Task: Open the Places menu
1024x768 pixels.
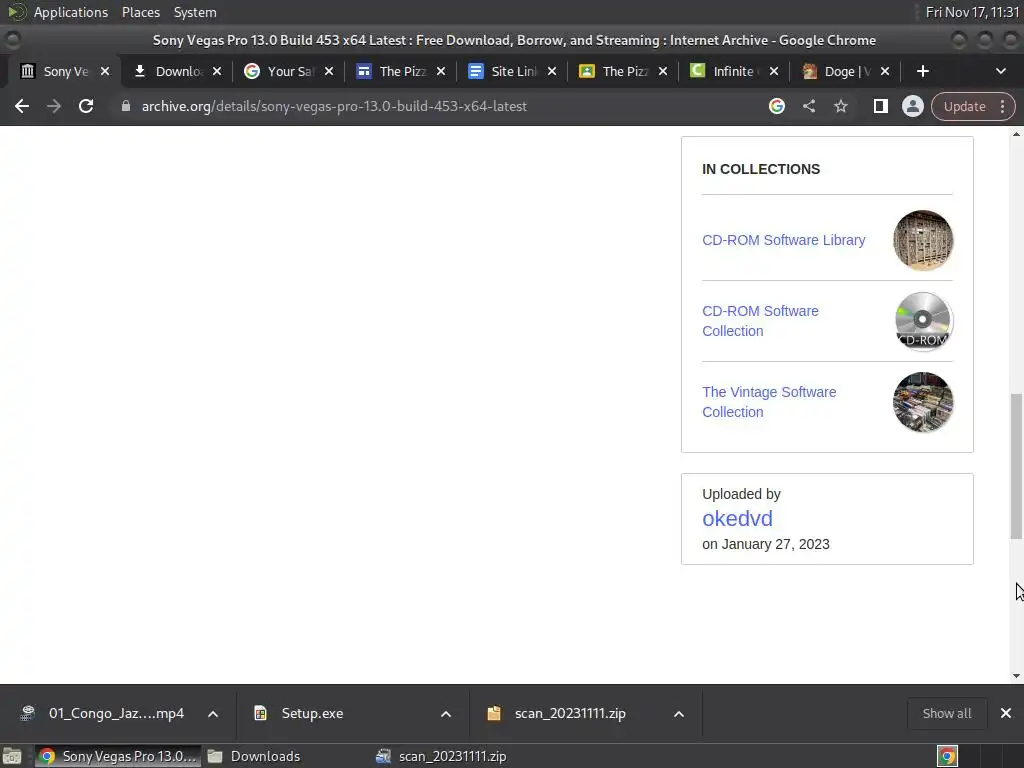Action: click(141, 12)
